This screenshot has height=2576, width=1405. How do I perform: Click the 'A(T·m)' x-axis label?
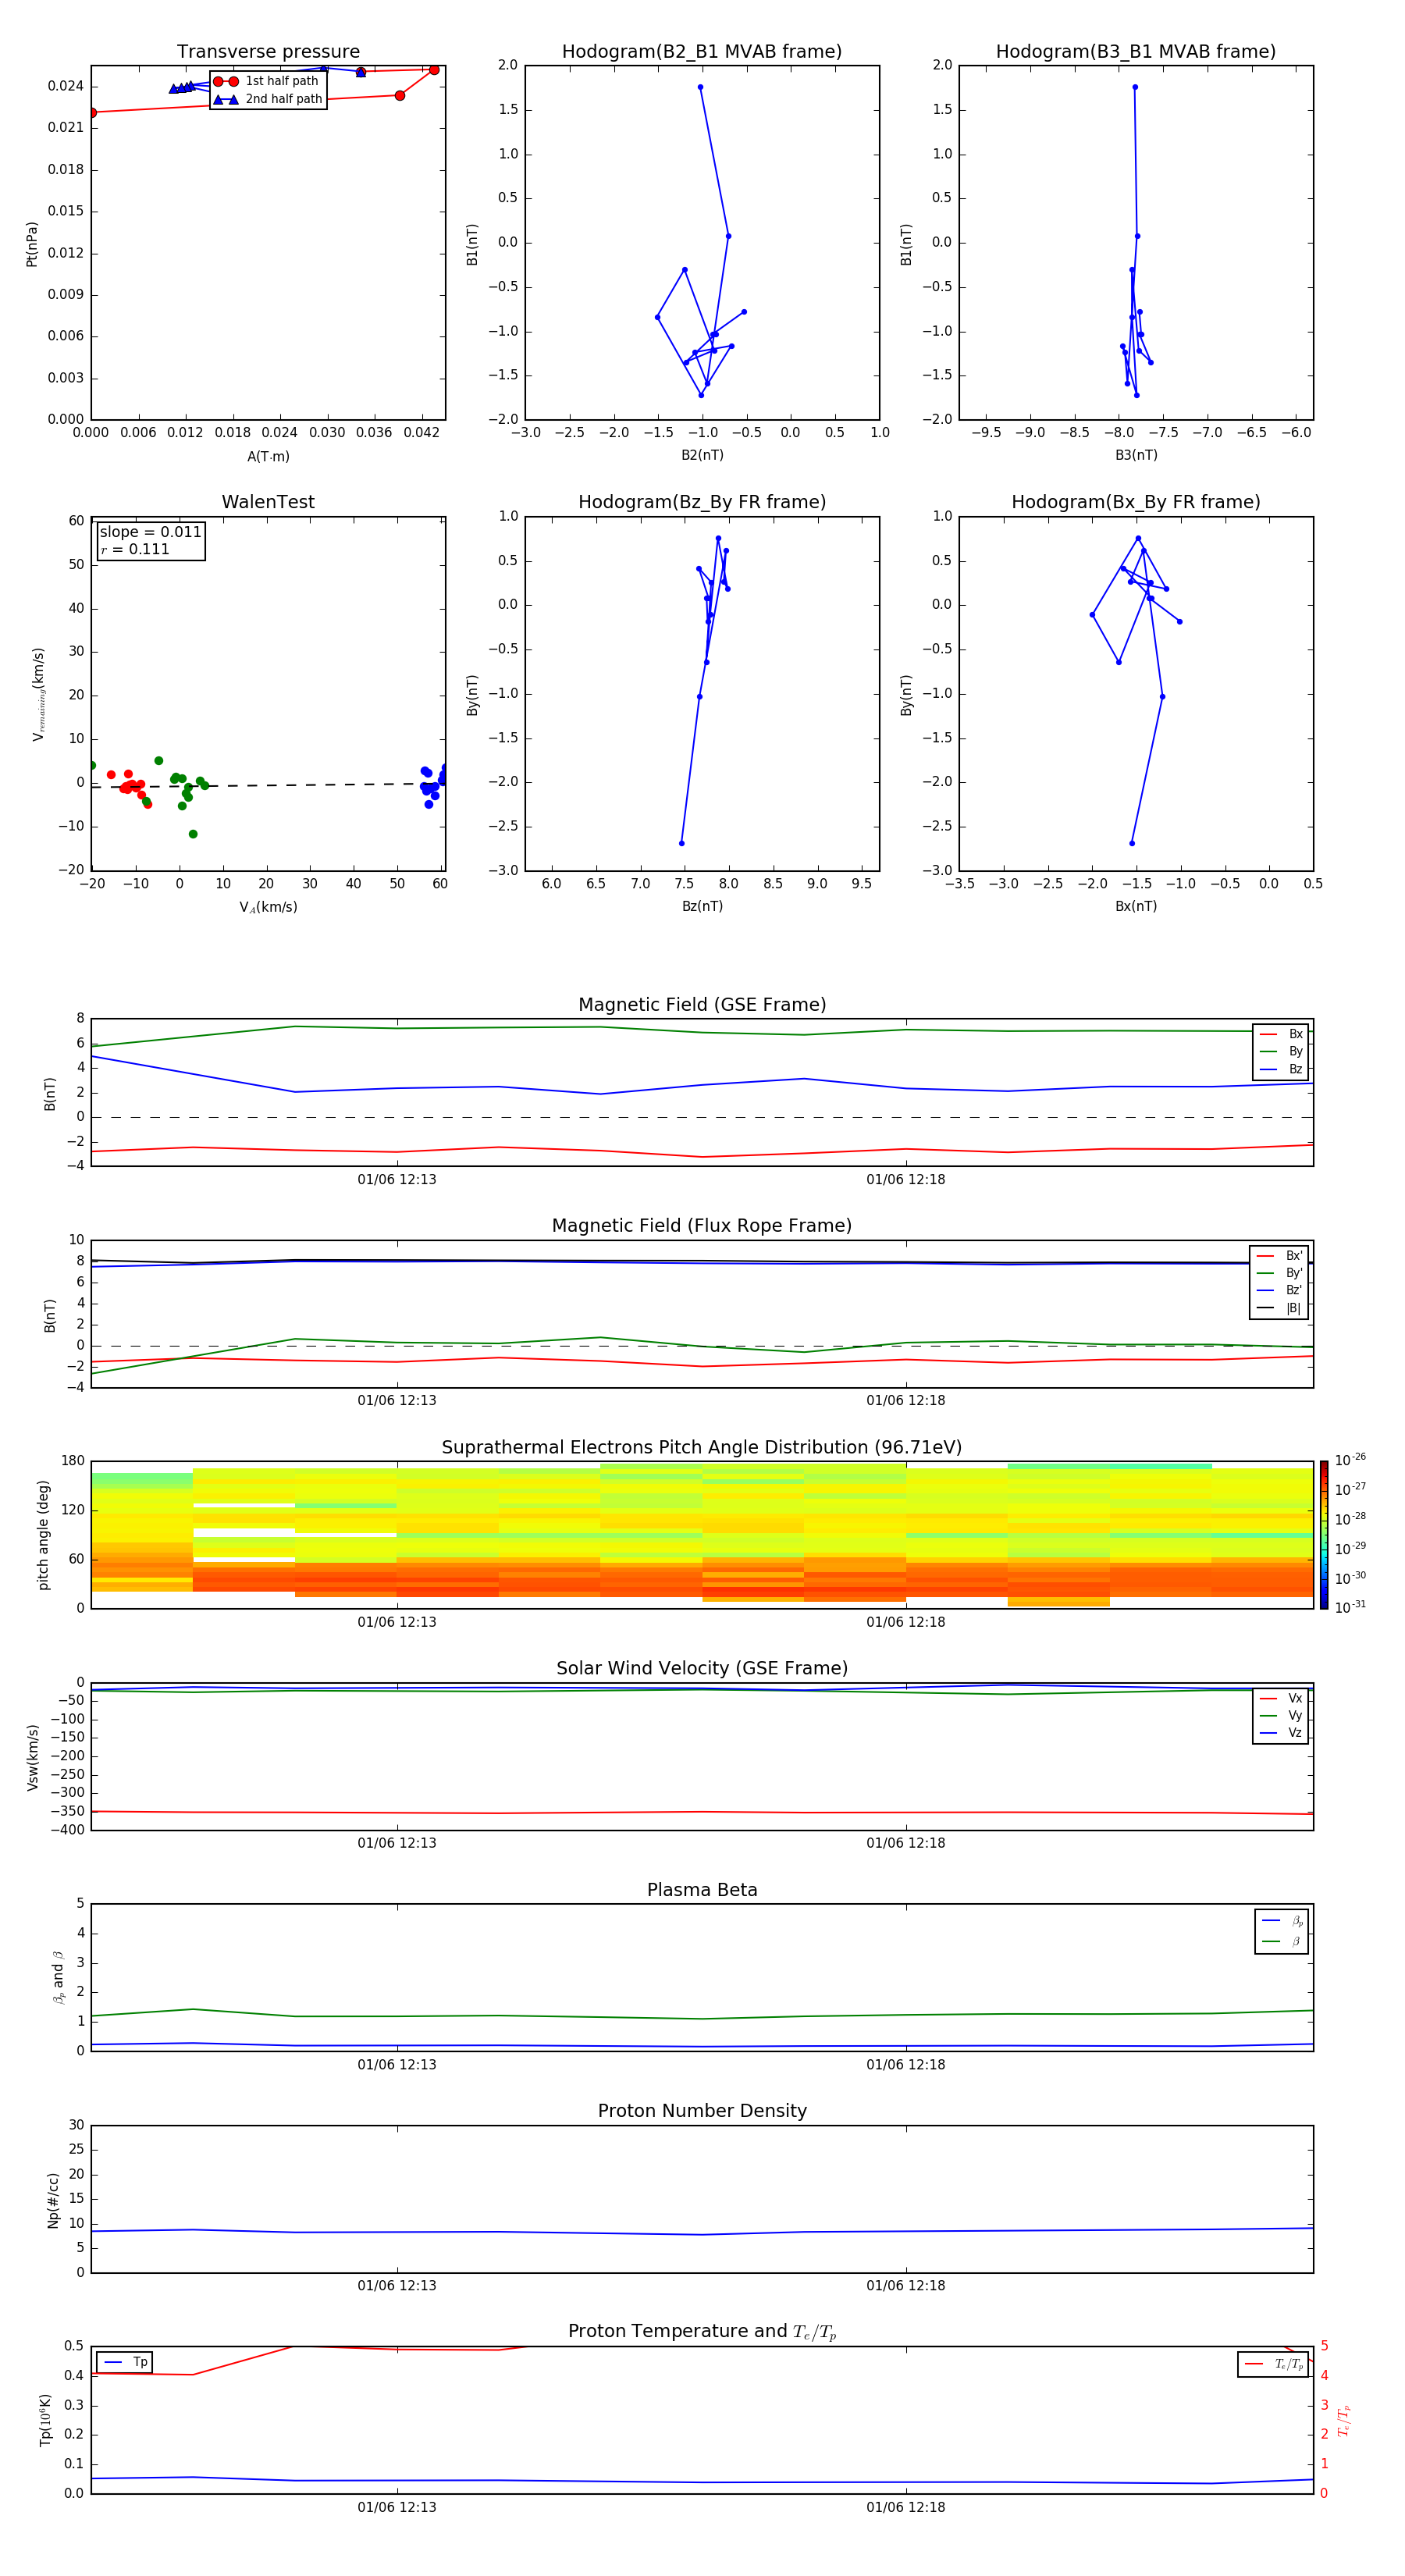[x=268, y=457]
